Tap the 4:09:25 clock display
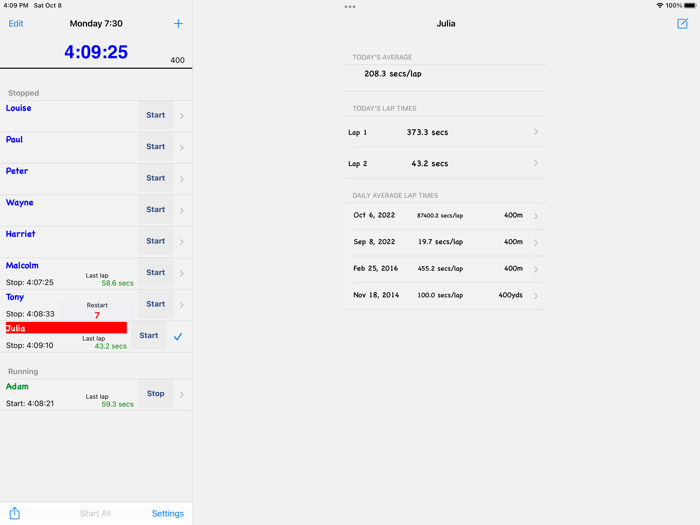700x525 pixels. pyautogui.click(x=96, y=52)
